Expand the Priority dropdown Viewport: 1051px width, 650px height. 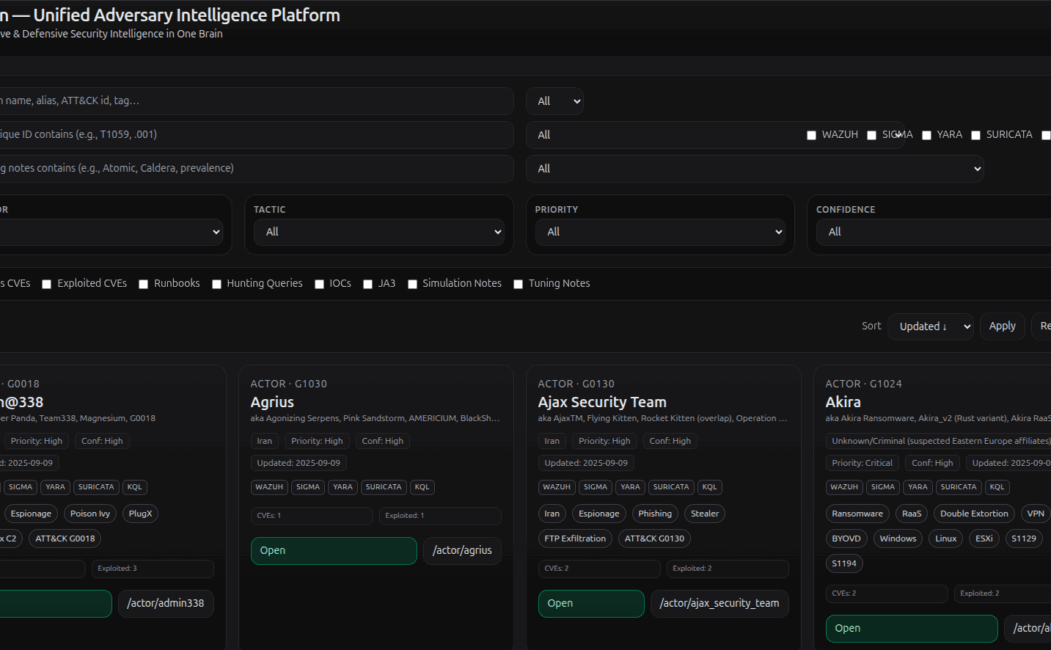click(x=660, y=232)
